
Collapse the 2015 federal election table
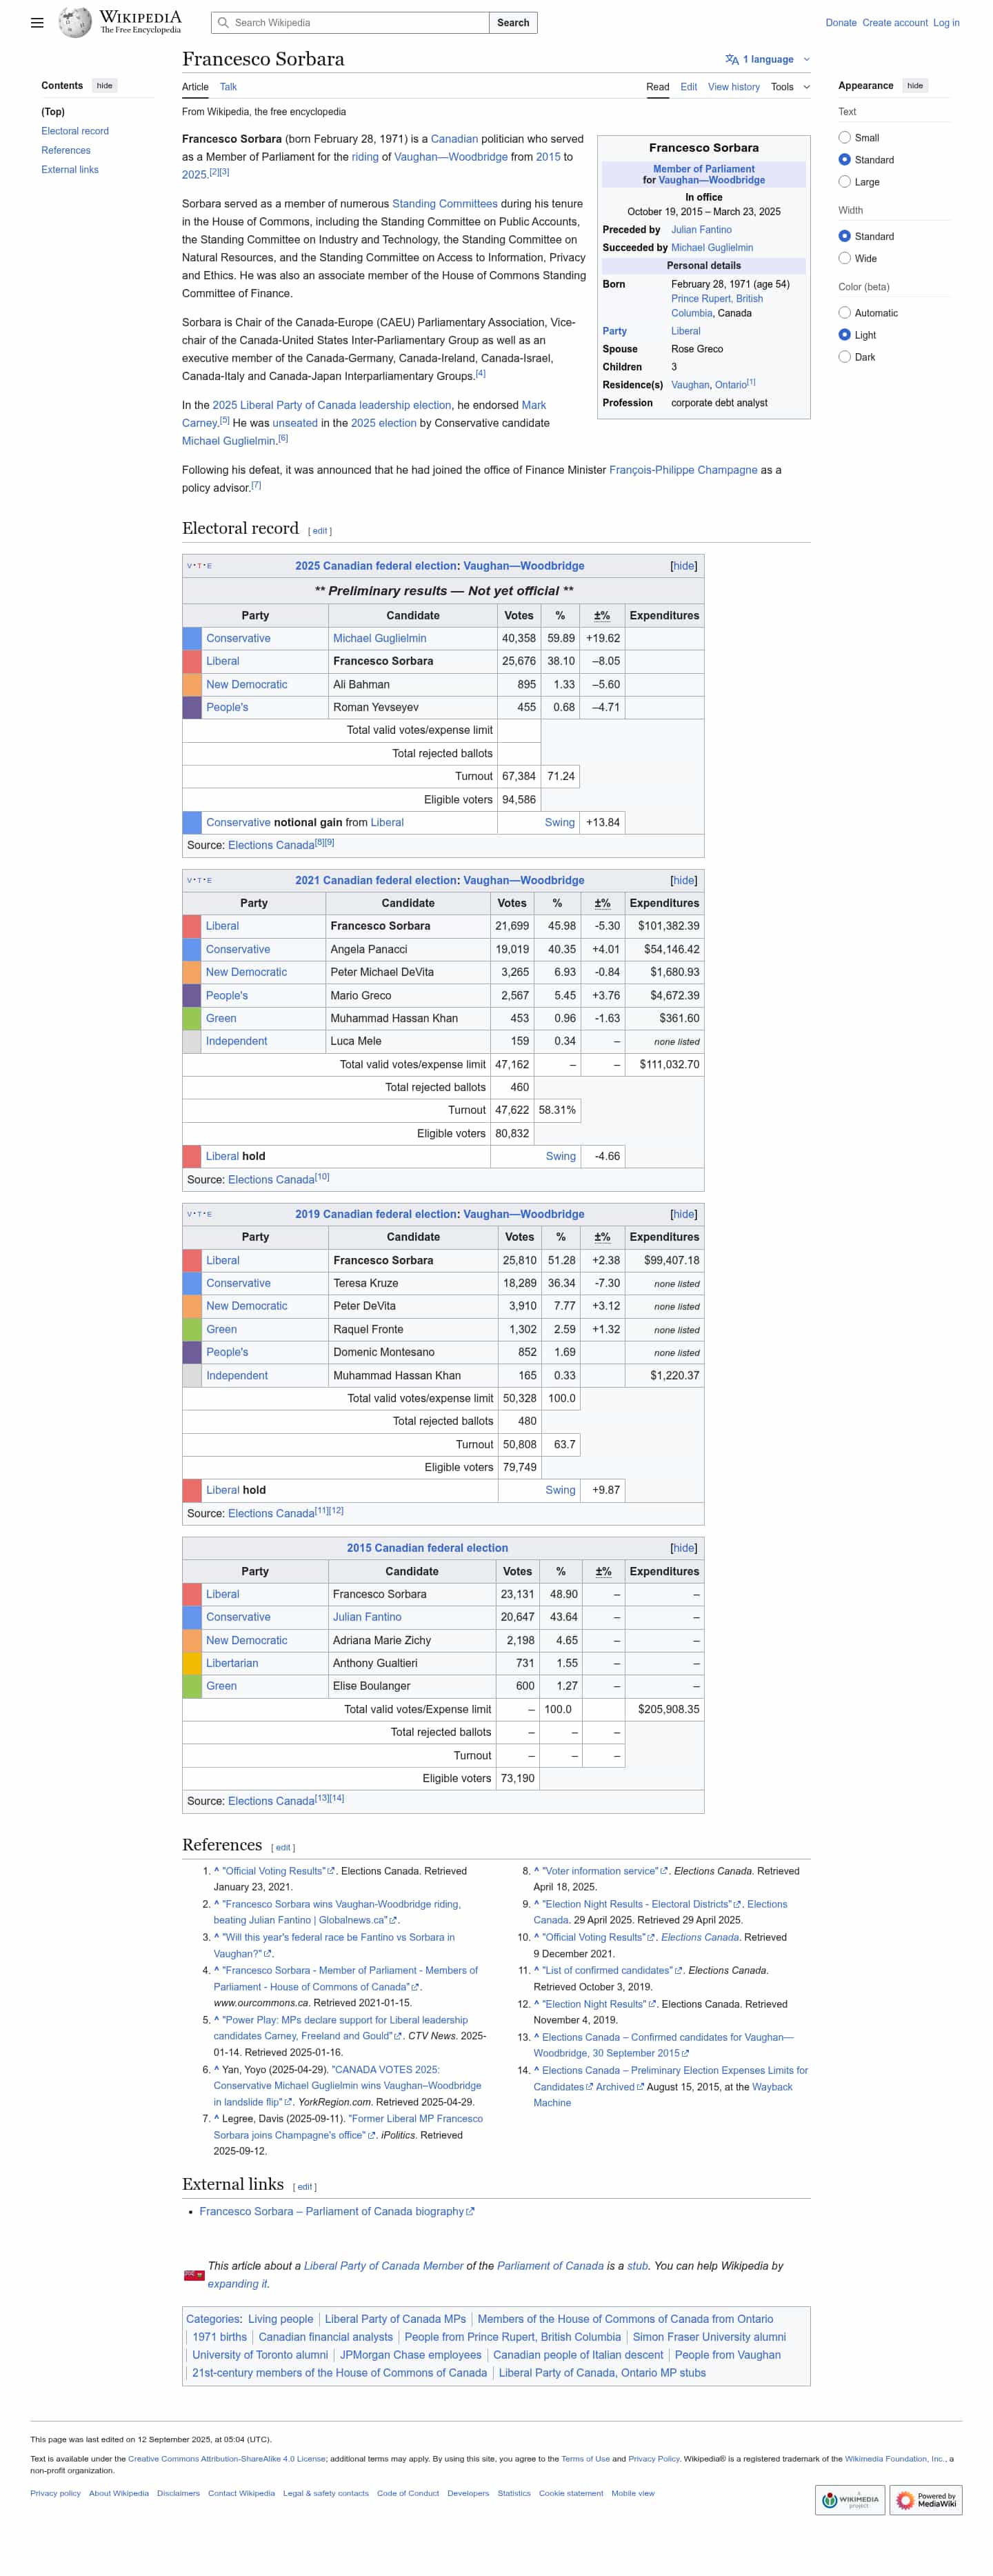[684, 1548]
